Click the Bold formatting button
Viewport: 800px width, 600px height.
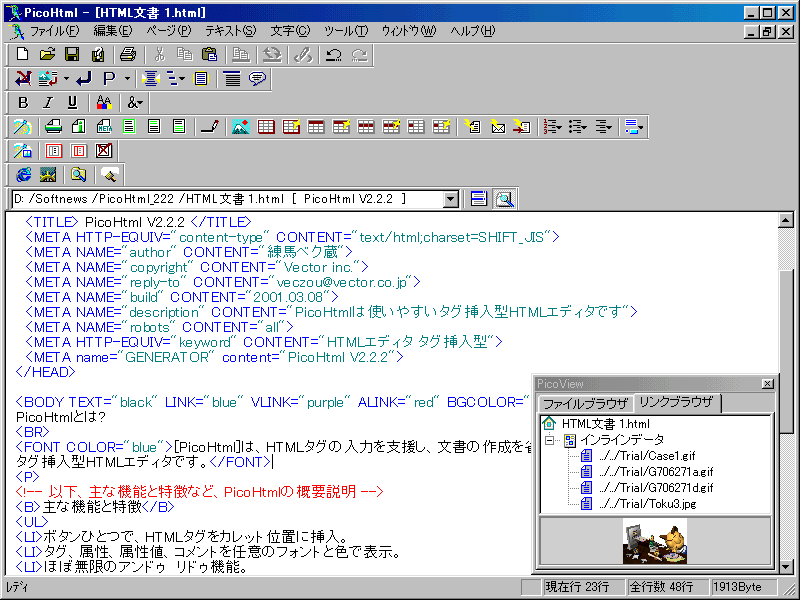coord(23,102)
